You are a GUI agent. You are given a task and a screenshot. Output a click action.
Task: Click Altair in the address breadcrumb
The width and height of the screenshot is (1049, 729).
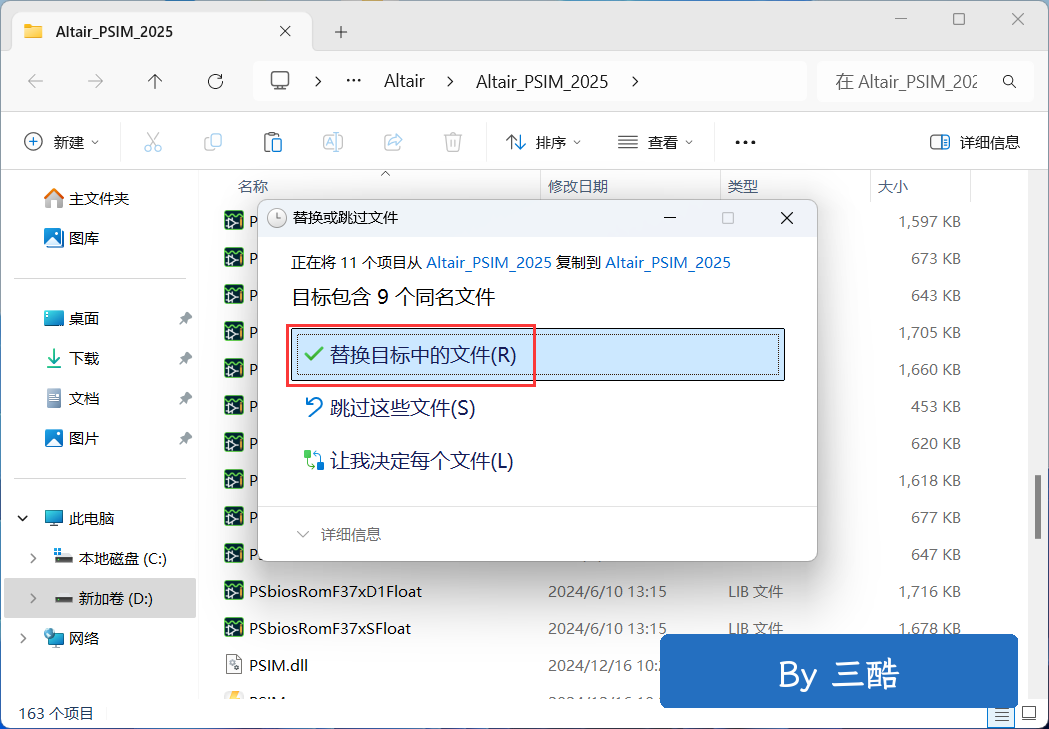[x=404, y=82]
